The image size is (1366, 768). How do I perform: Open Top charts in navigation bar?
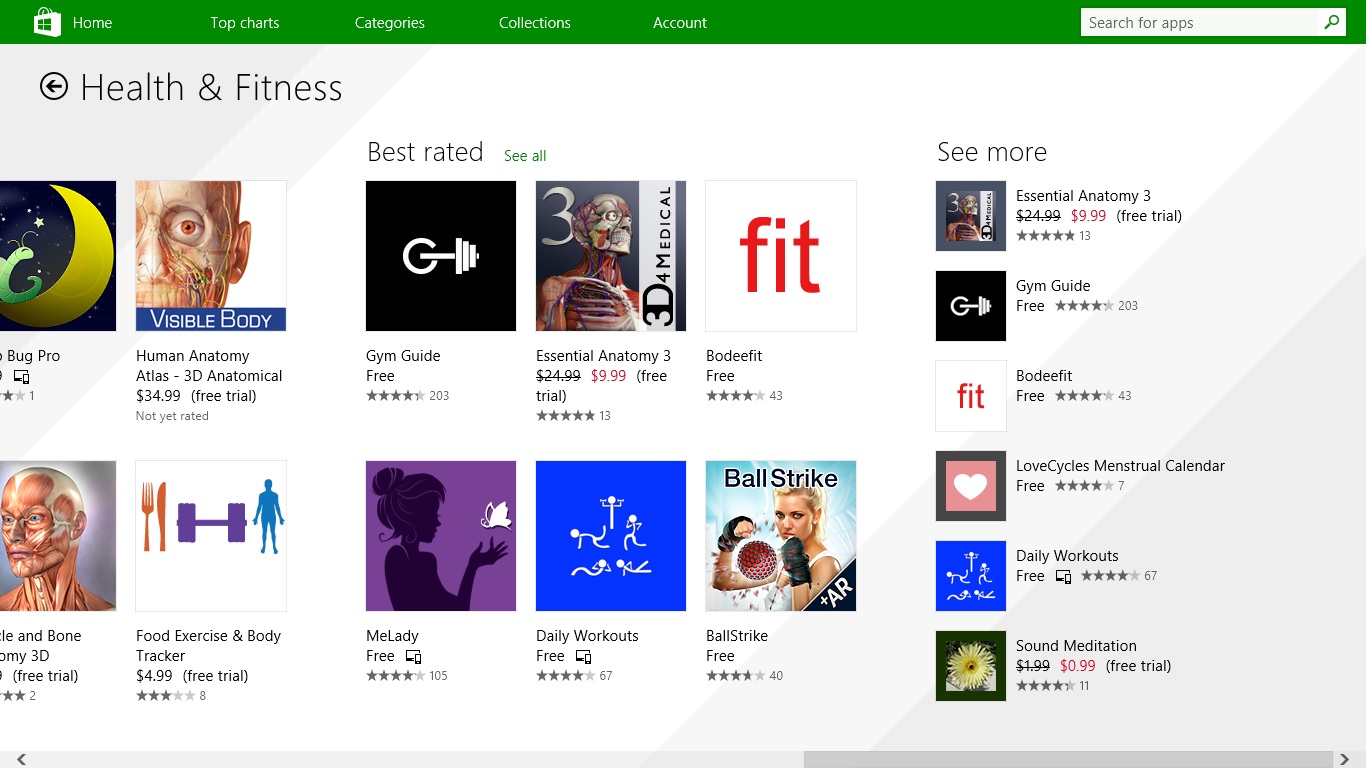(245, 22)
